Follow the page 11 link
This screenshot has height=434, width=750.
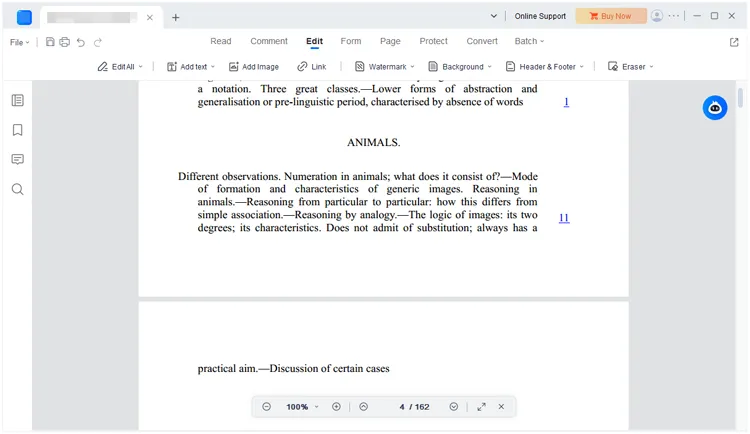click(x=564, y=218)
